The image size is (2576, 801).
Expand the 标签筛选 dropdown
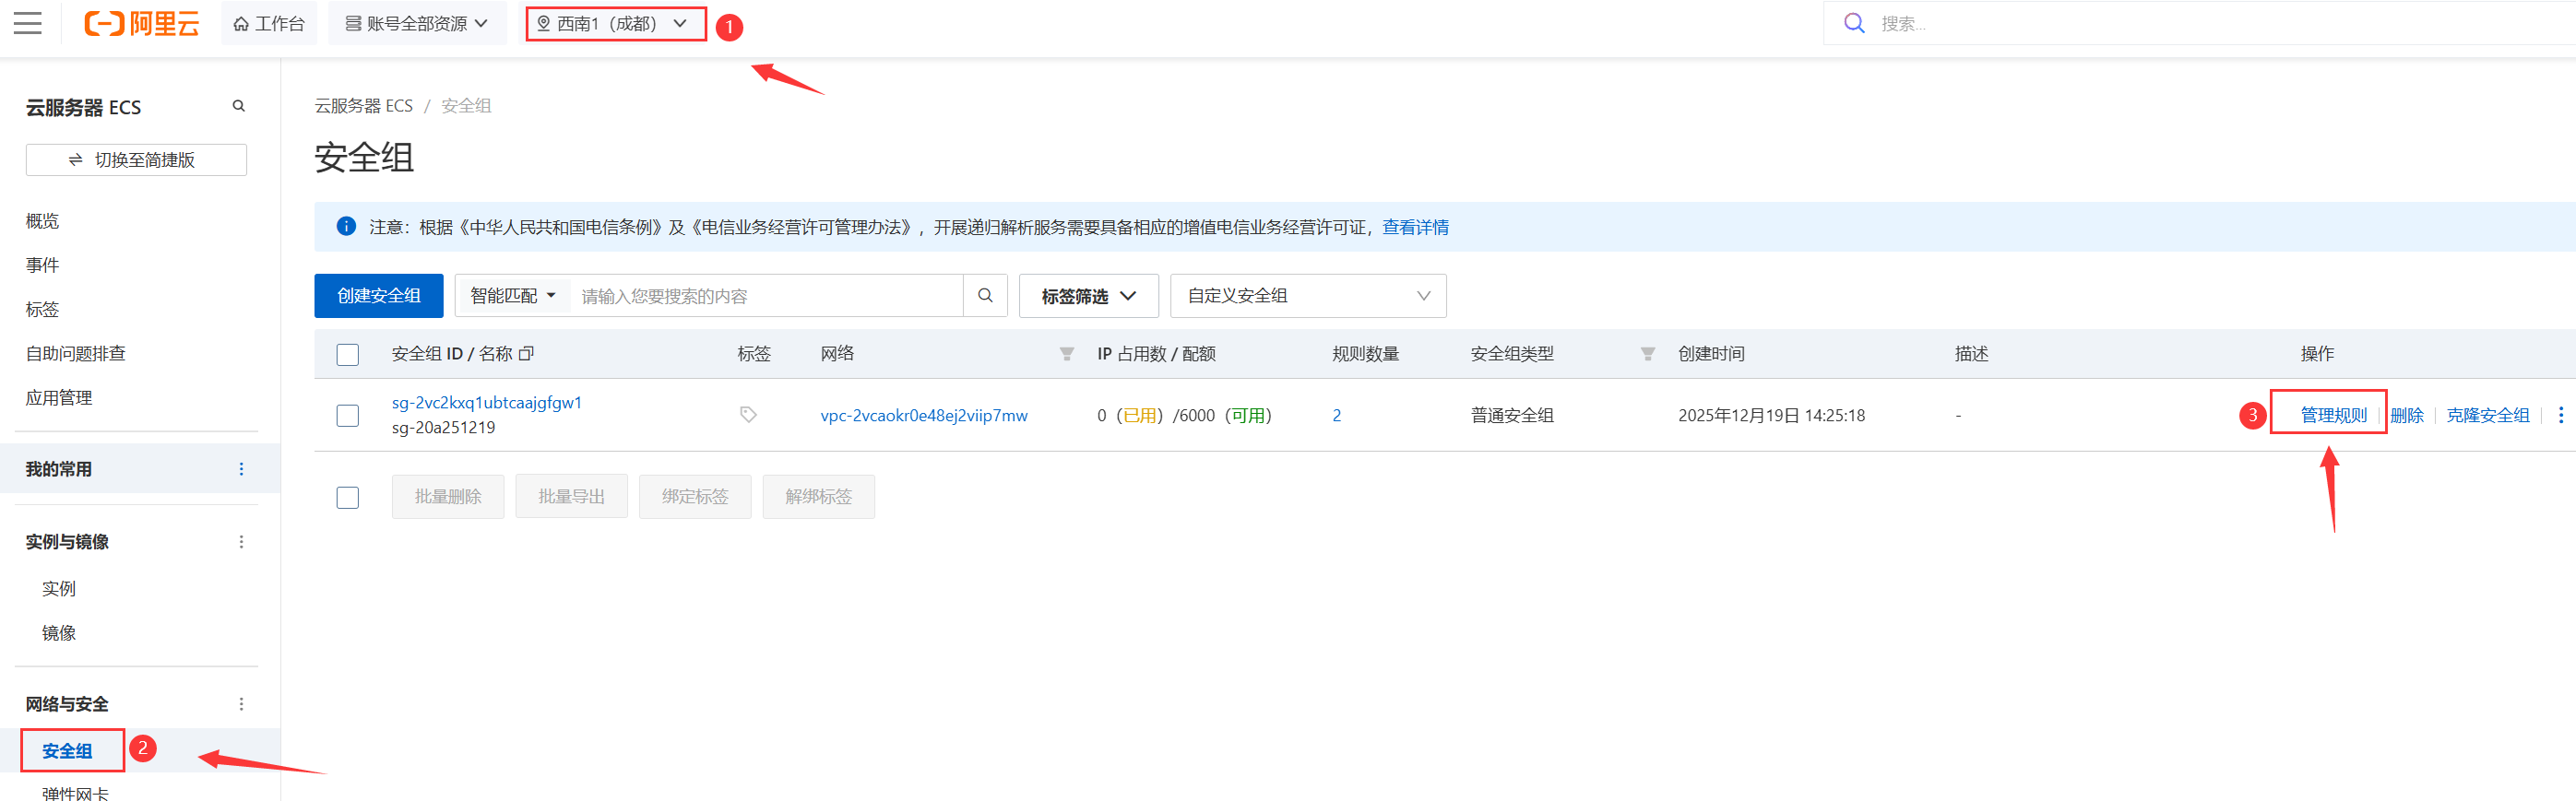tap(1088, 296)
